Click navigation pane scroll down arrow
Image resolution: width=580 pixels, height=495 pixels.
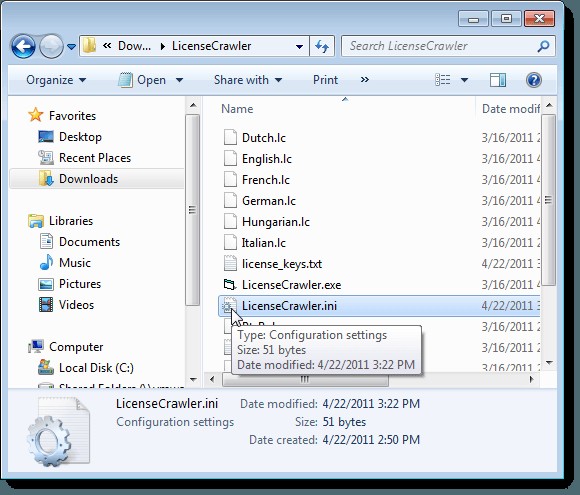pos(193,380)
